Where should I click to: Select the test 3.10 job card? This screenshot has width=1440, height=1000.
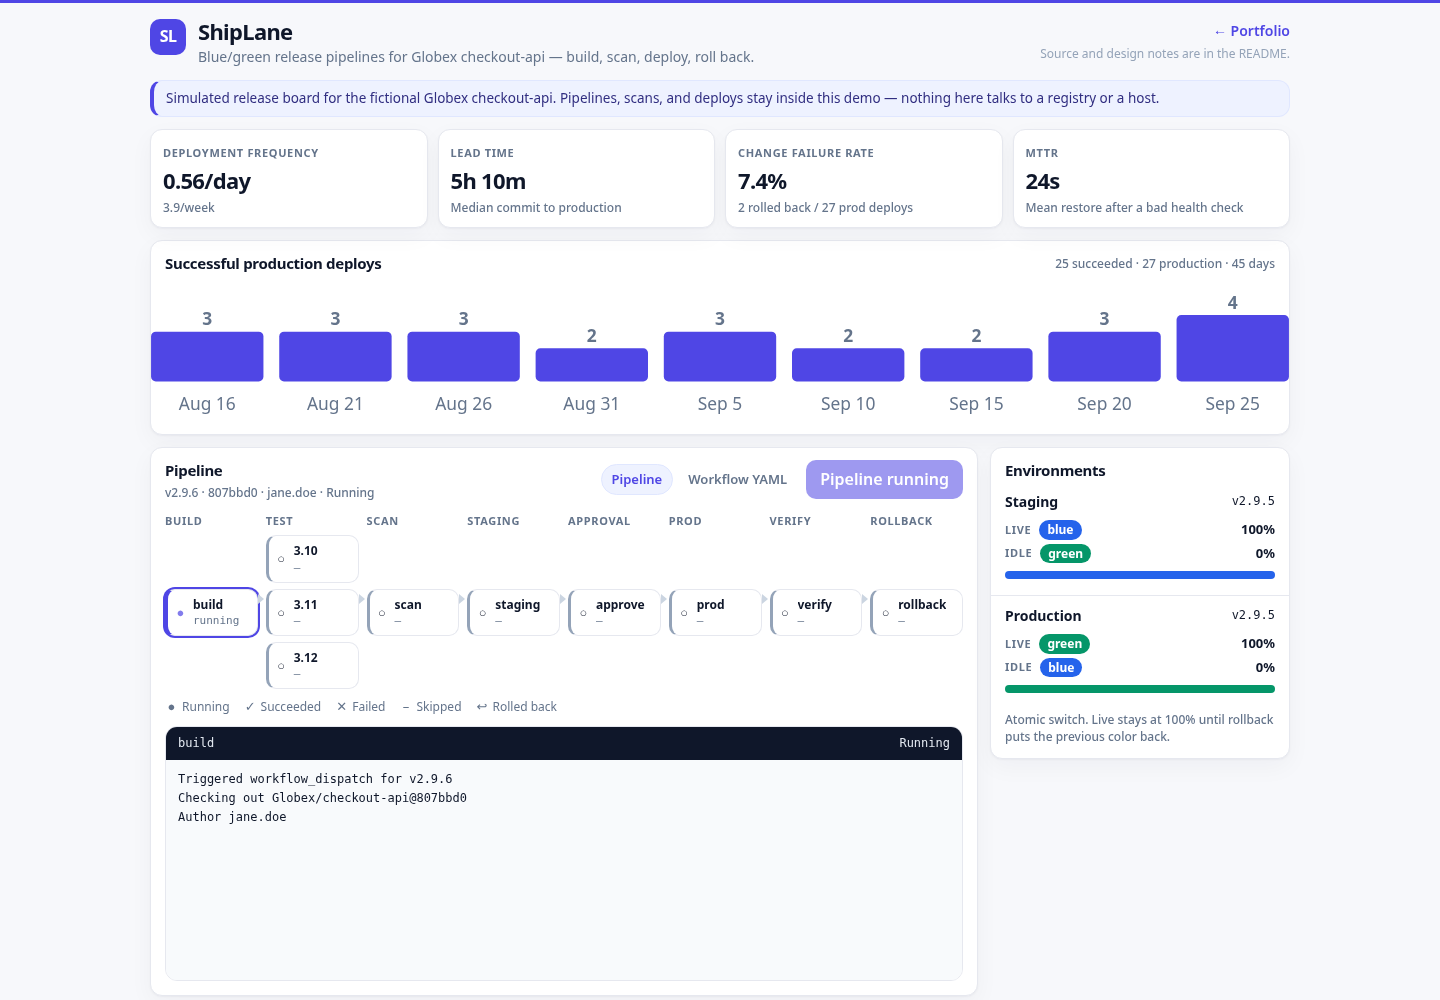click(312, 559)
